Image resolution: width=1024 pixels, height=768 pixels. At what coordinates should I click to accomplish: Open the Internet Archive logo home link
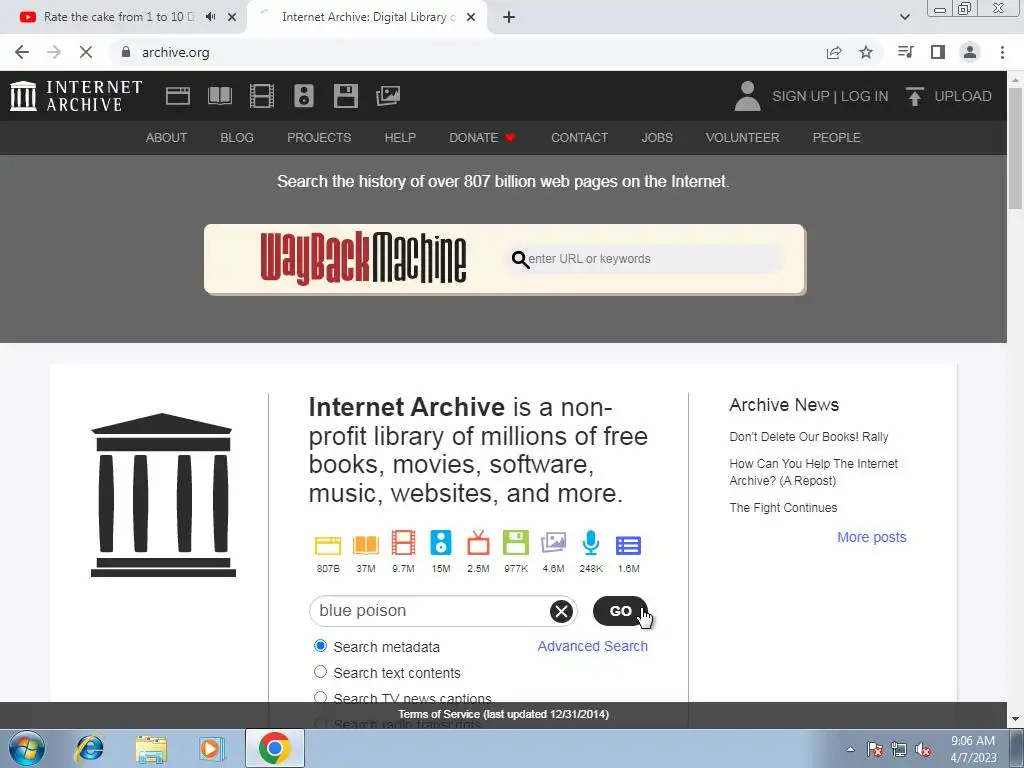(76, 96)
